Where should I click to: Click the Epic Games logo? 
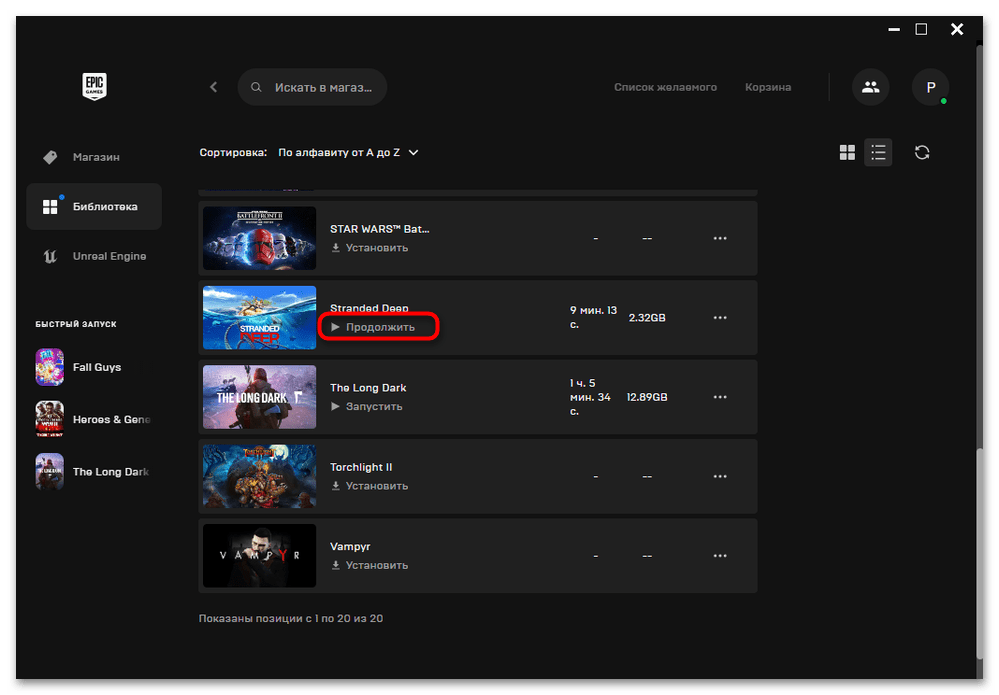[94, 87]
